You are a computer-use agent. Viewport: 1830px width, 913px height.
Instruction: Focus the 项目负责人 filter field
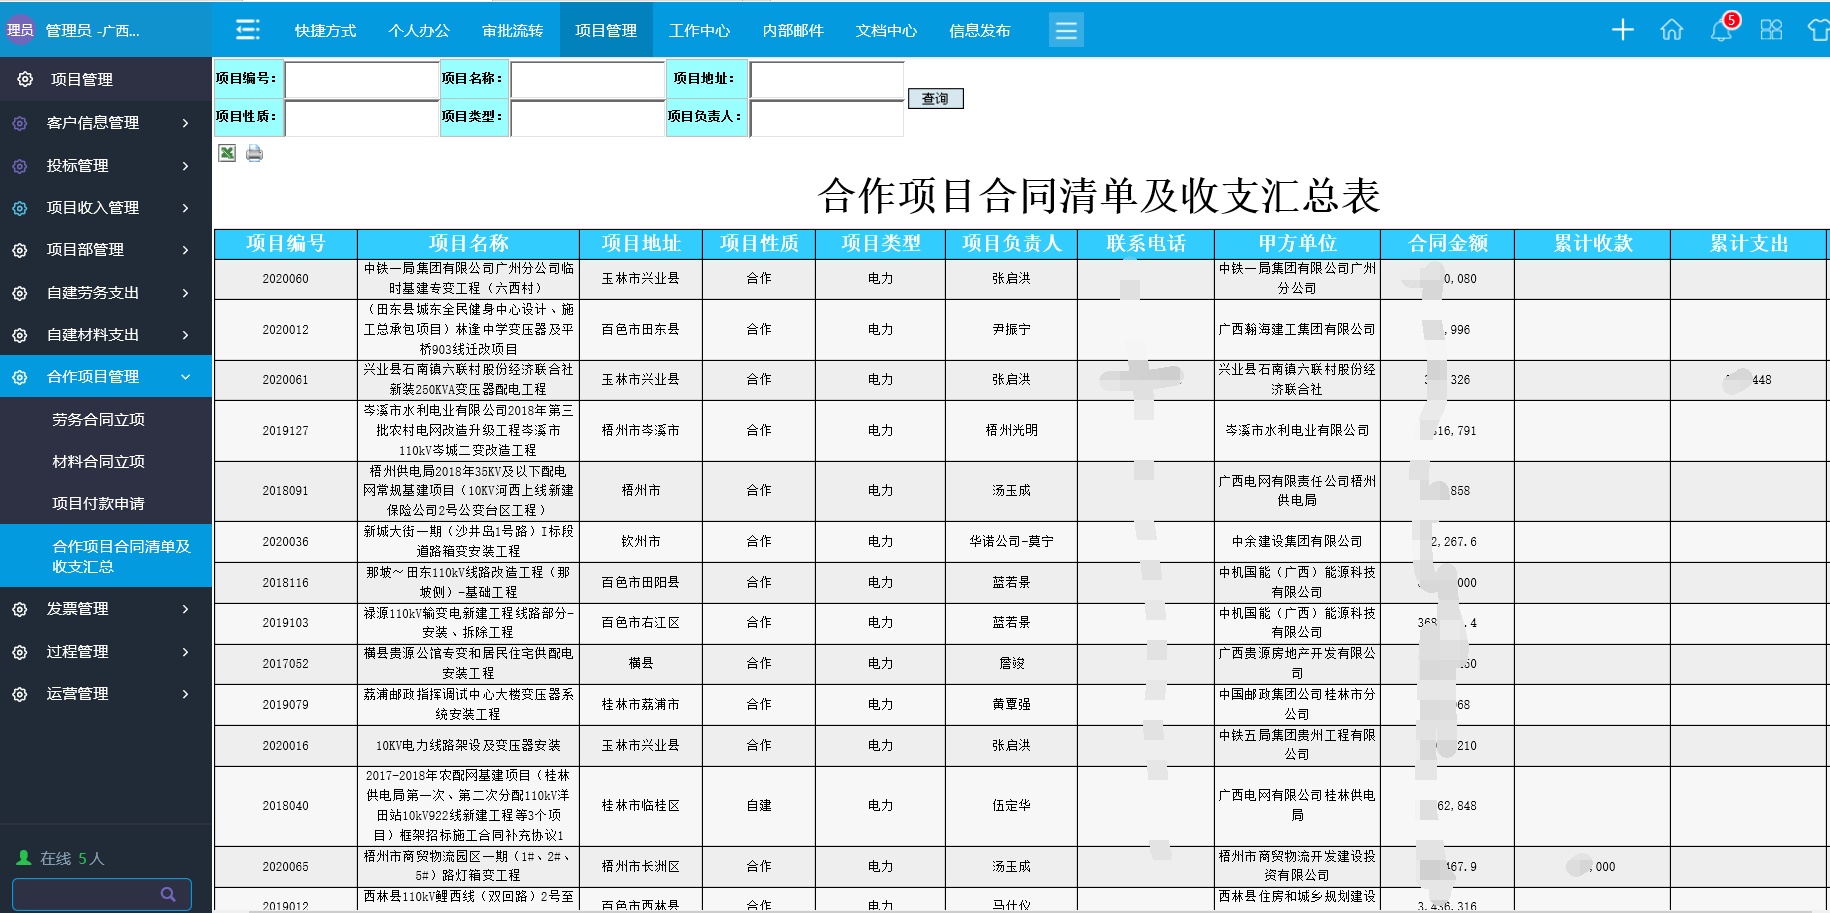(826, 118)
